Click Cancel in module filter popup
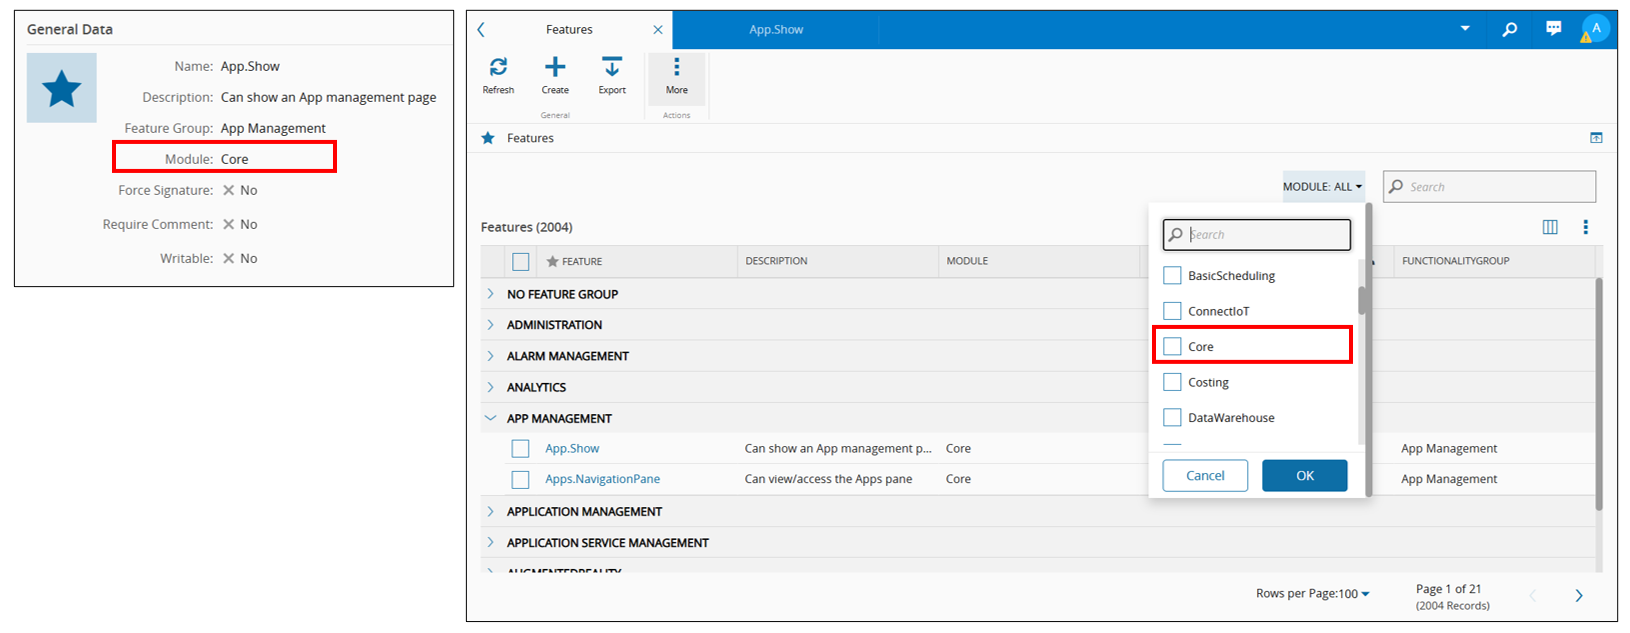The image size is (1630, 633). 1205,476
